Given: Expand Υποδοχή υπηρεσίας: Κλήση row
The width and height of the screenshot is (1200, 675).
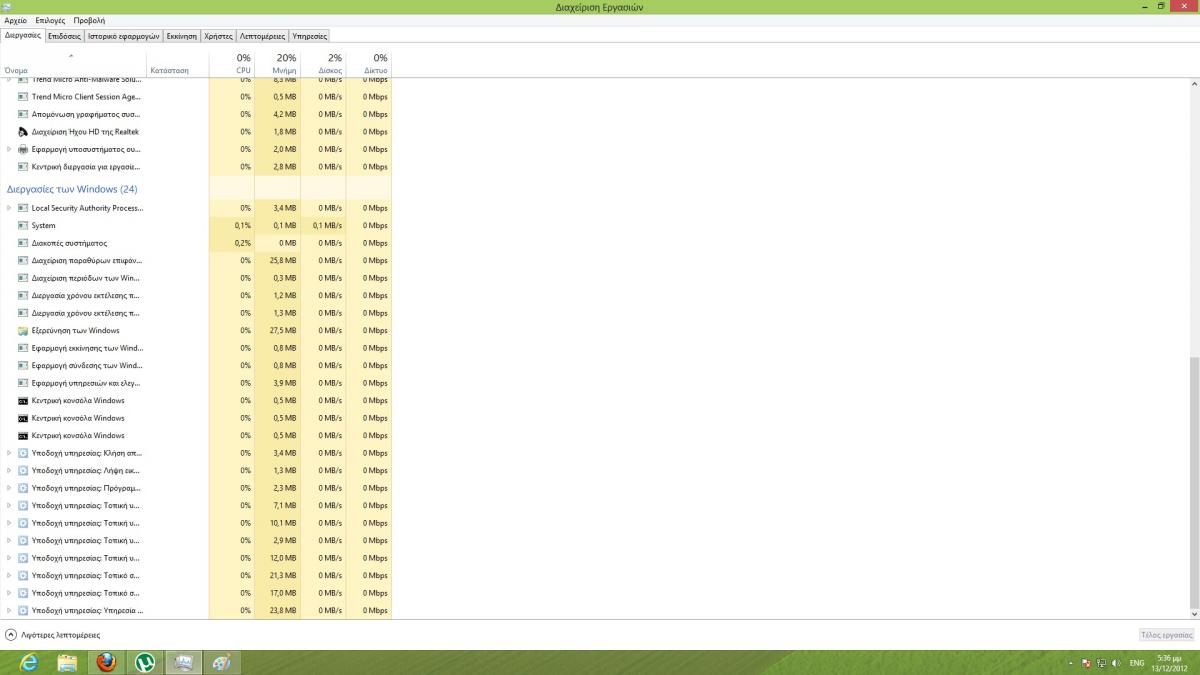Looking at the screenshot, I should pyautogui.click(x=9, y=453).
